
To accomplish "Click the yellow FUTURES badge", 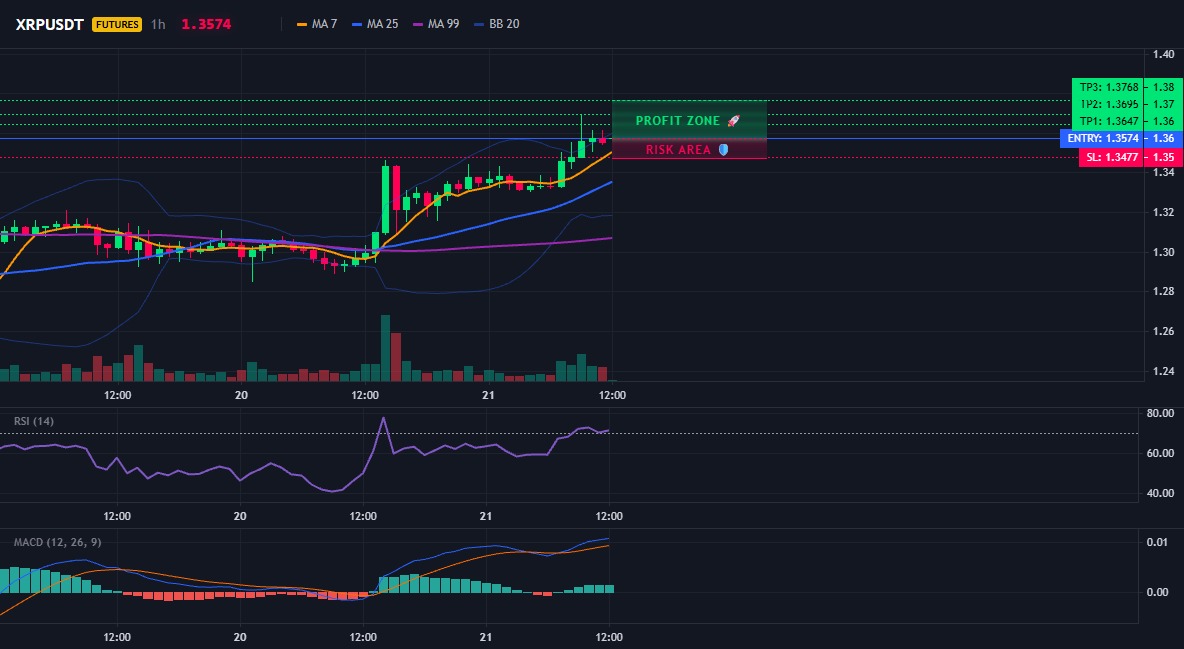I will pyautogui.click(x=117, y=24).
